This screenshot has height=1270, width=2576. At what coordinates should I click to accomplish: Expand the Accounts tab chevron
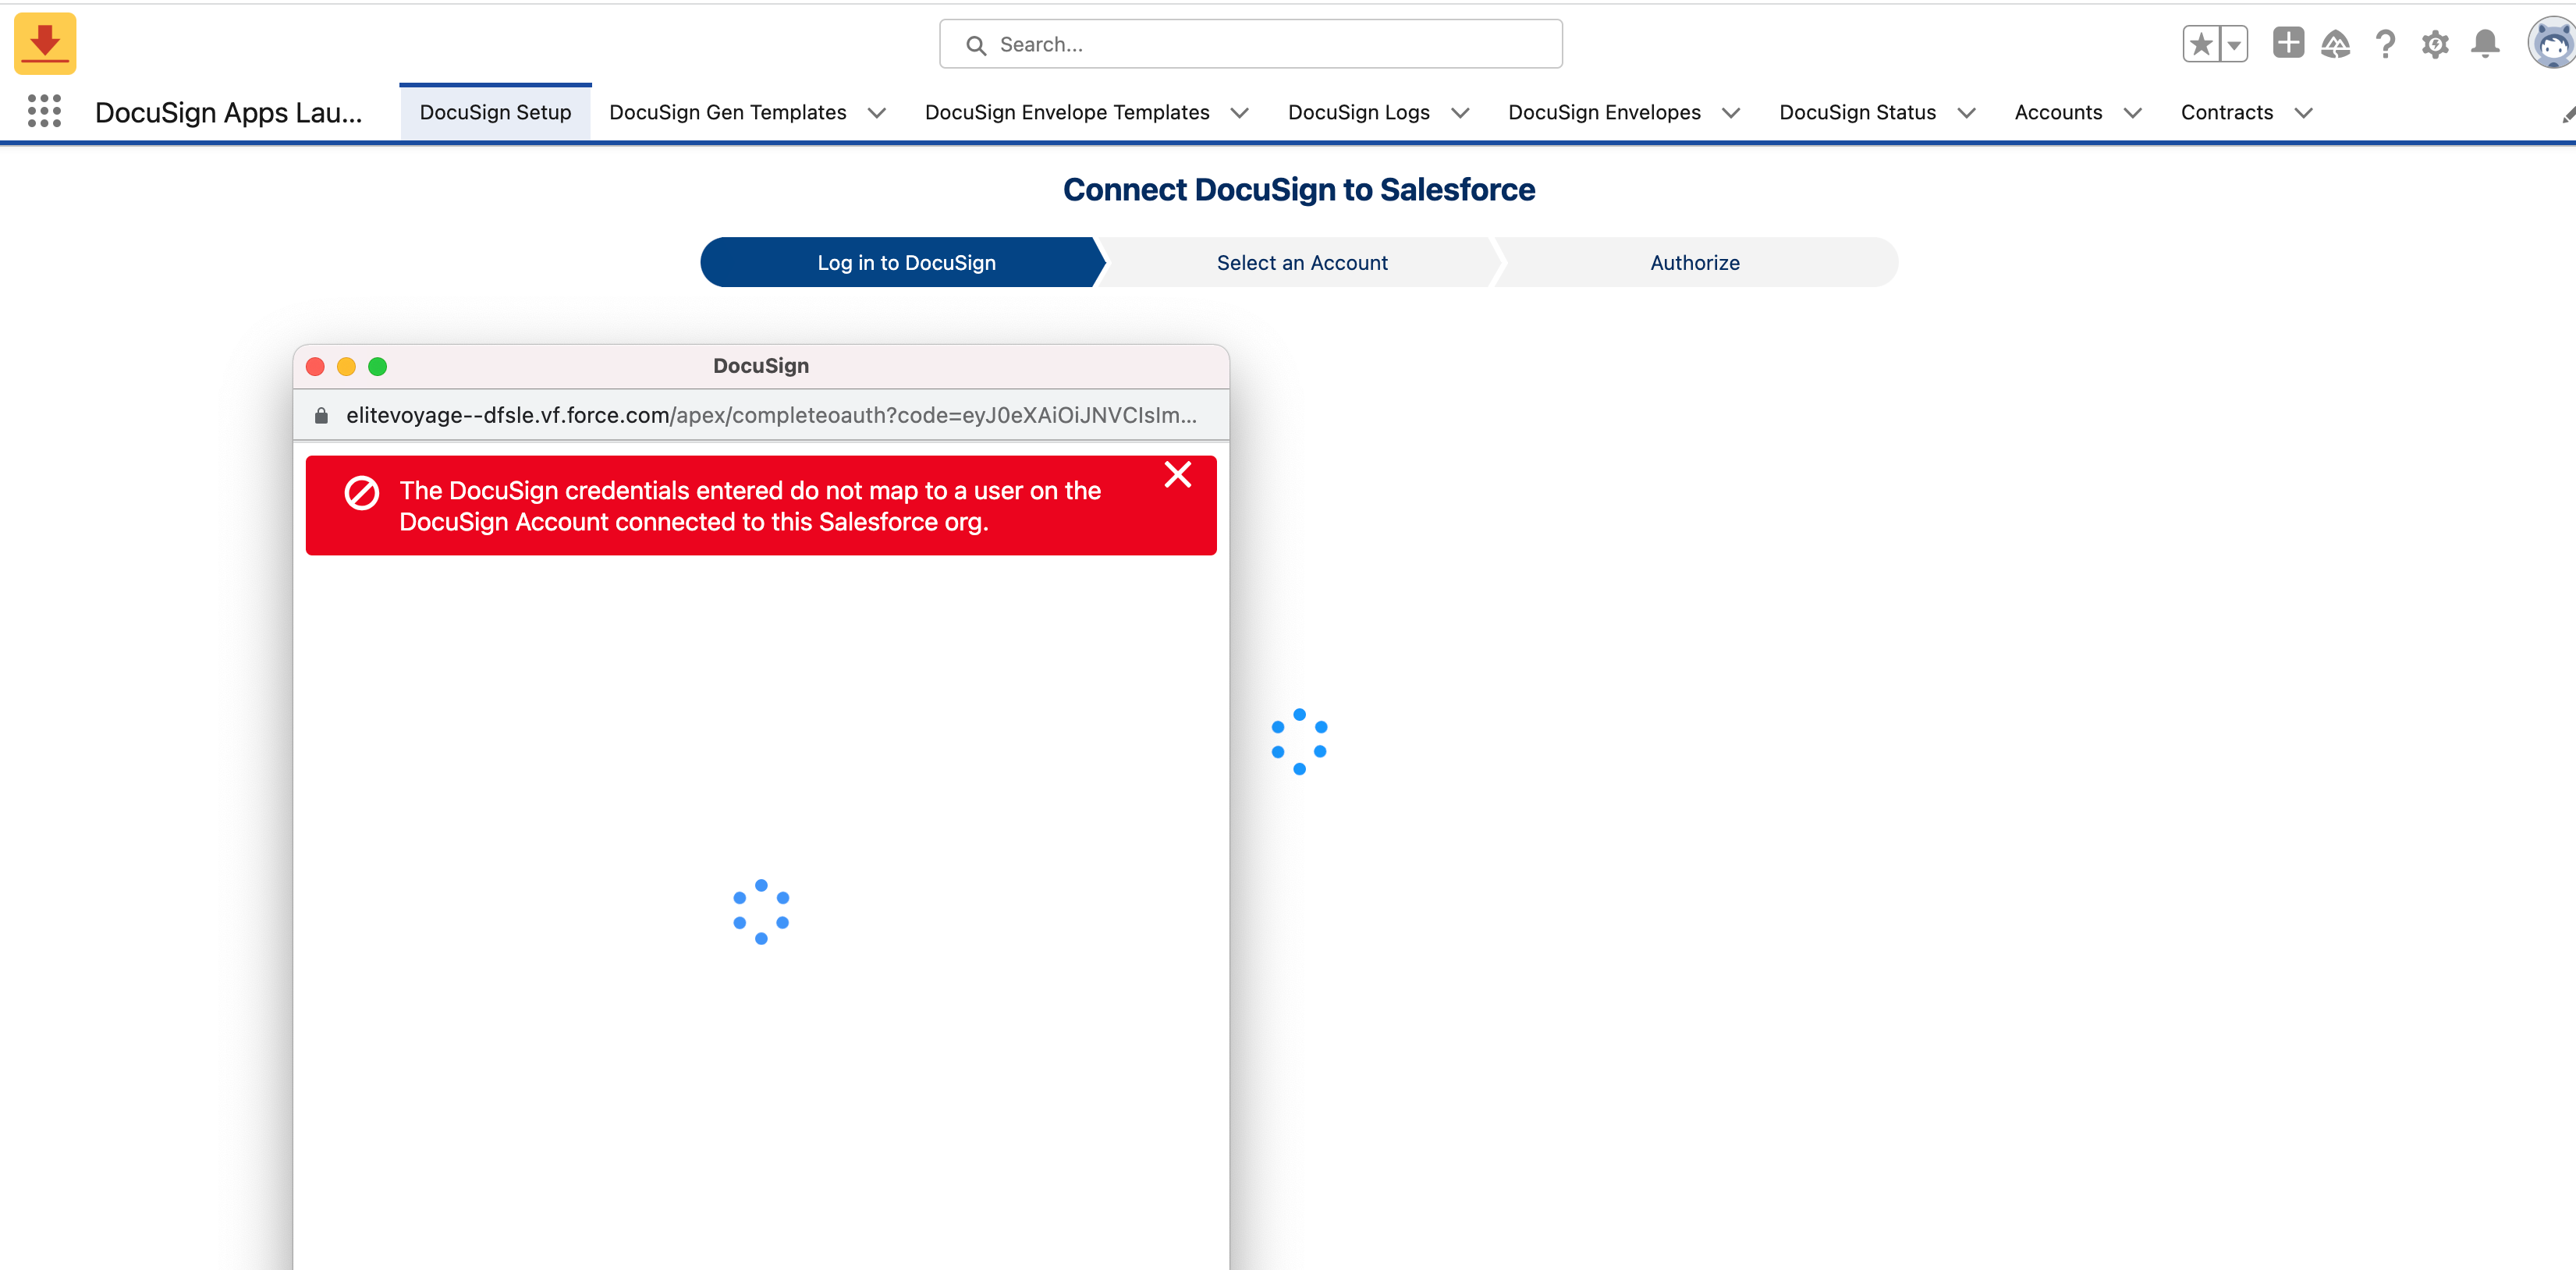pos(2132,113)
